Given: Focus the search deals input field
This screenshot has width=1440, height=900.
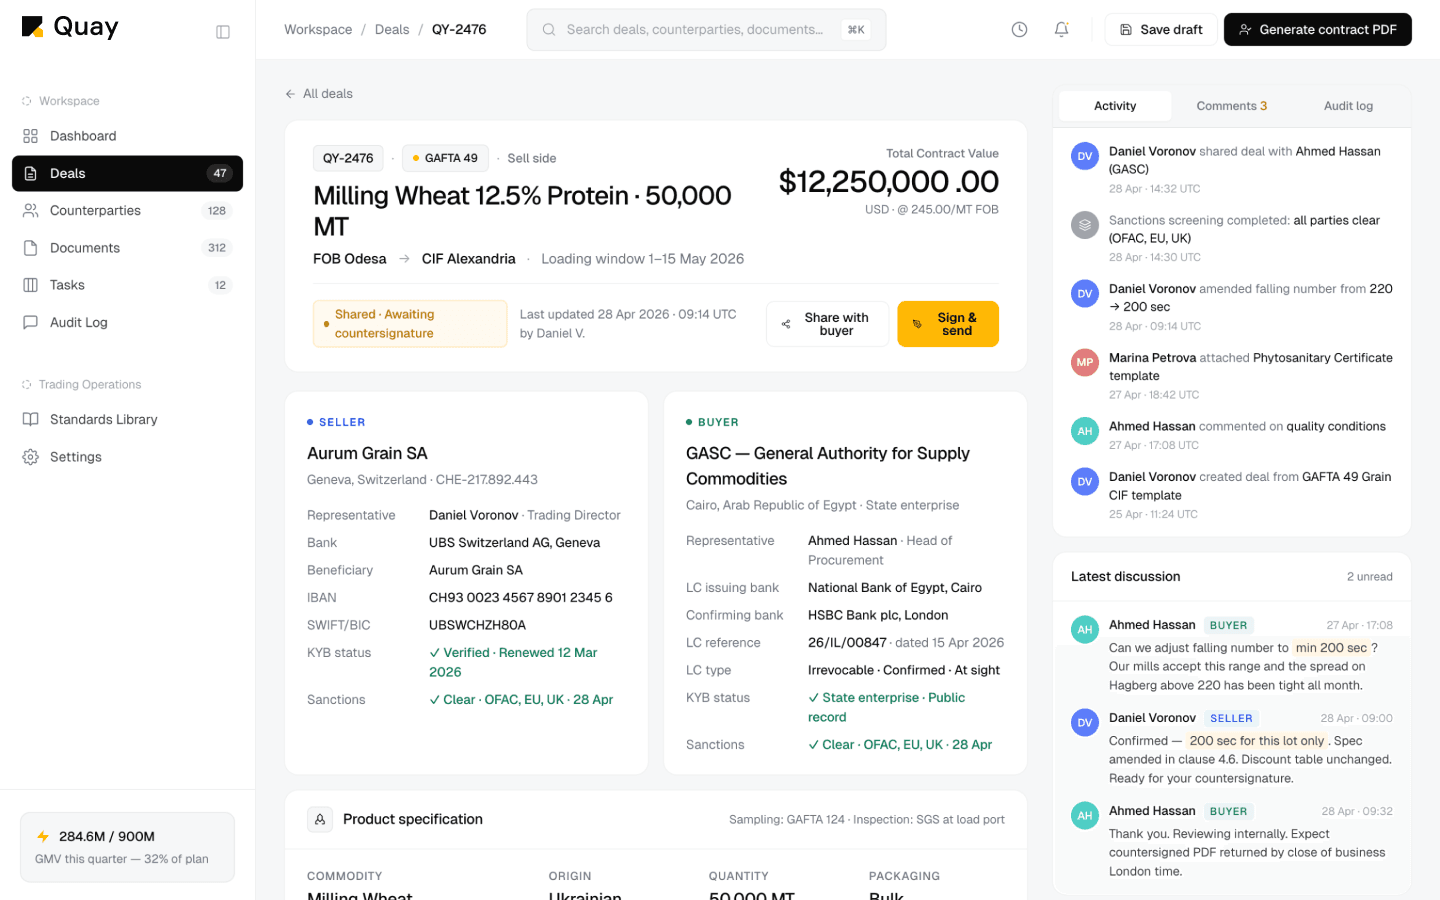Looking at the screenshot, I should 706,30.
